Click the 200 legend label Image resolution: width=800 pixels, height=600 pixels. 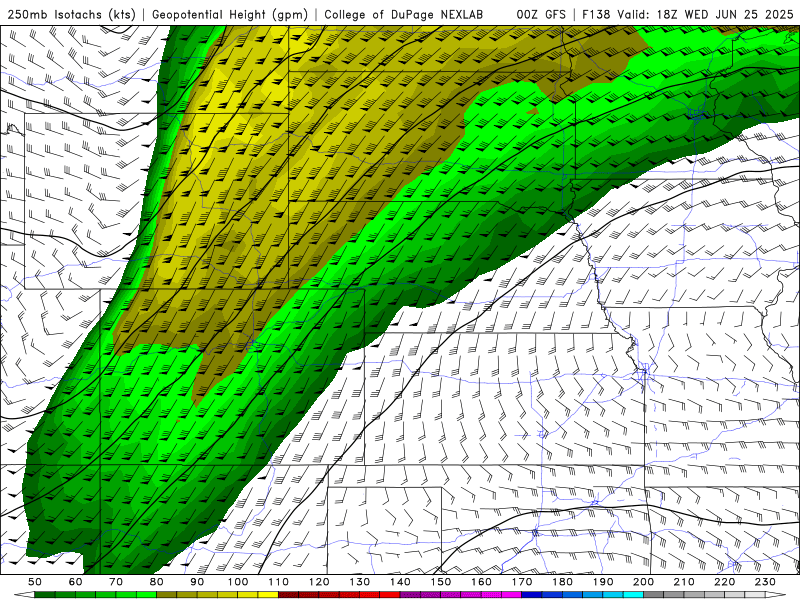pyautogui.click(x=643, y=582)
